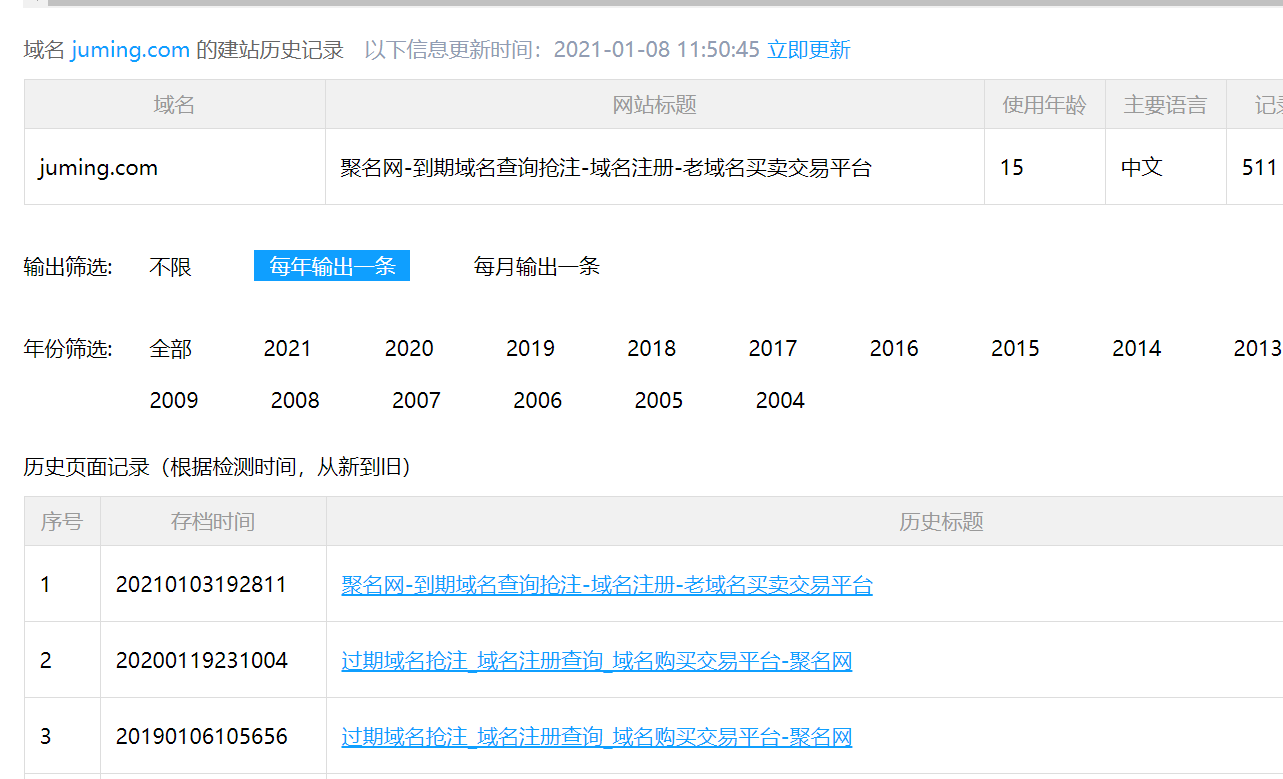Screen dimensions: 1283x779
Task: Click the record count 511 cell
Action: click(1255, 167)
